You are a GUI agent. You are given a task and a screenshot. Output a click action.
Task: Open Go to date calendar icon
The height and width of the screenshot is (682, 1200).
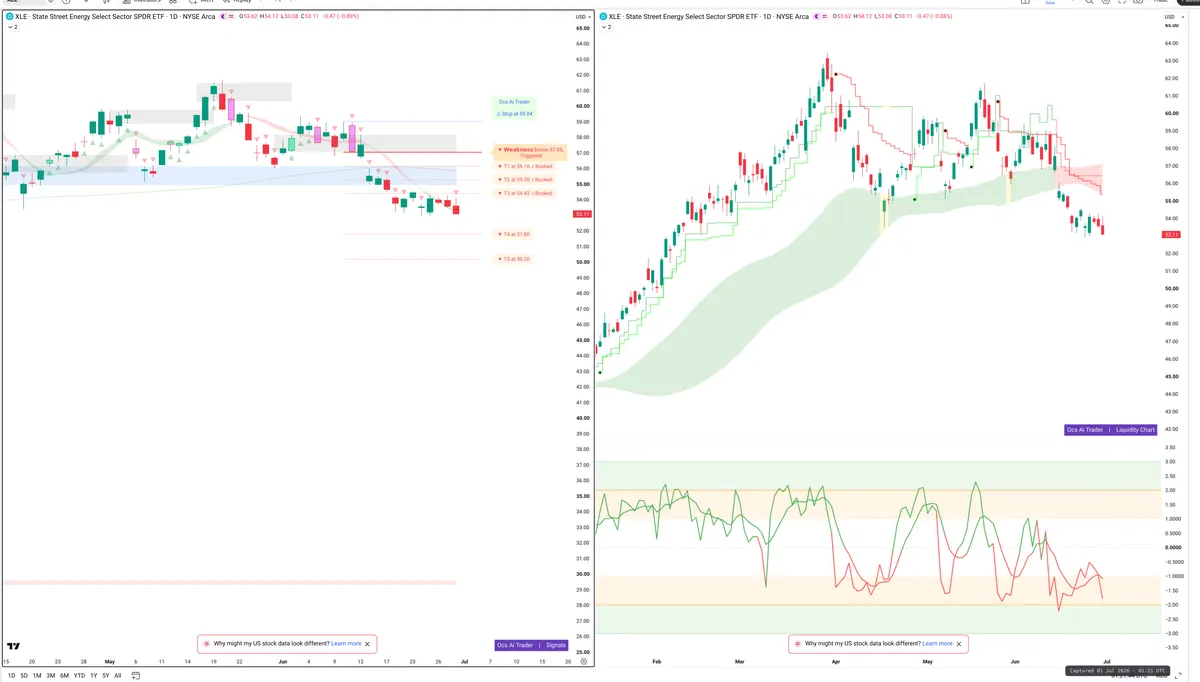(135, 675)
